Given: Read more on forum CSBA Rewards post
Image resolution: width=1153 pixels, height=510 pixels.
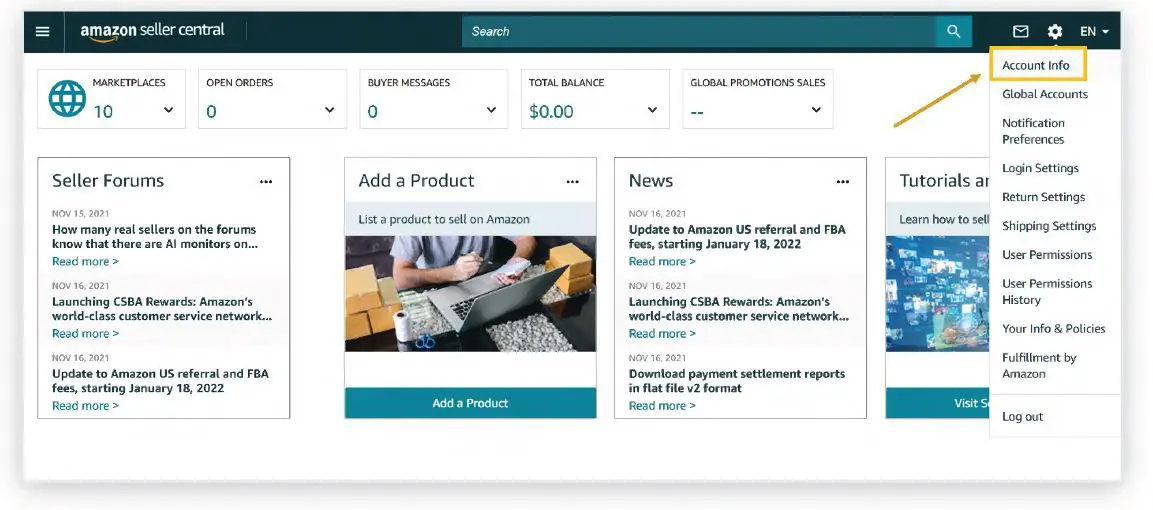Looking at the screenshot, I should pos(85,334).
